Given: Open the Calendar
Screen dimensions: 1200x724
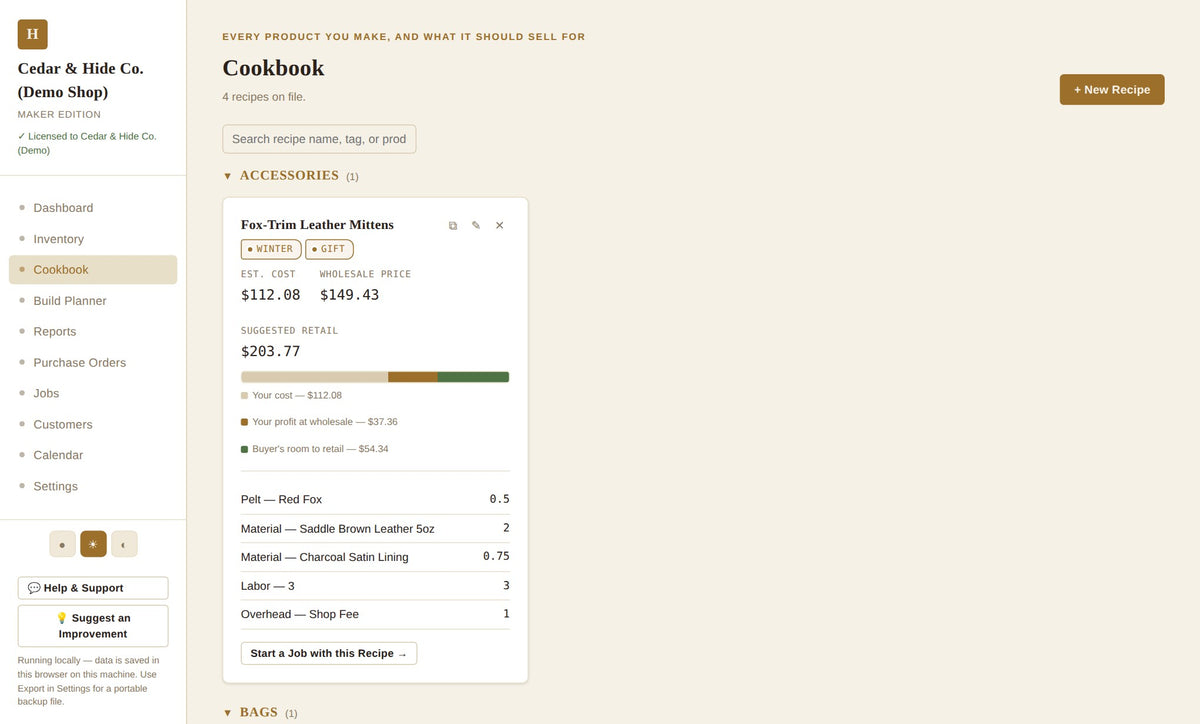Looking at the screenshot, I should click(x=93, y=455).
